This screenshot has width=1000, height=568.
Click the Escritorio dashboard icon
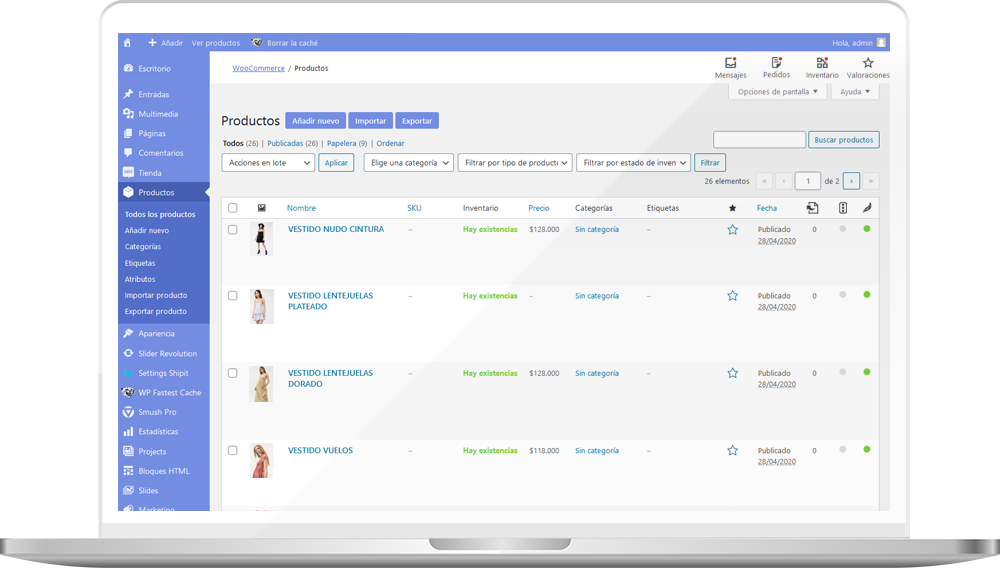[x=128, y=68]
